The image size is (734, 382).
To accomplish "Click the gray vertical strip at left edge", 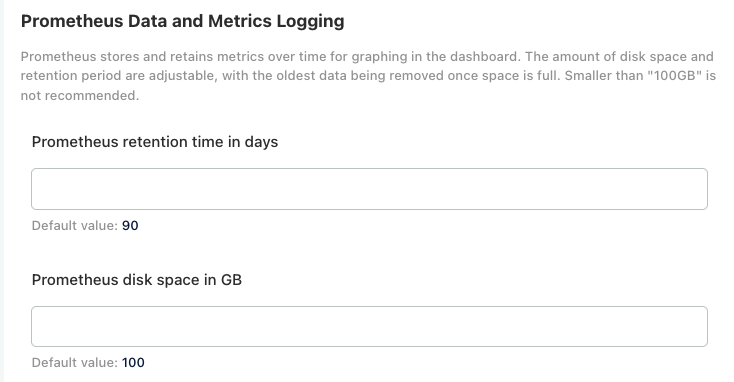I will (2, 191).
